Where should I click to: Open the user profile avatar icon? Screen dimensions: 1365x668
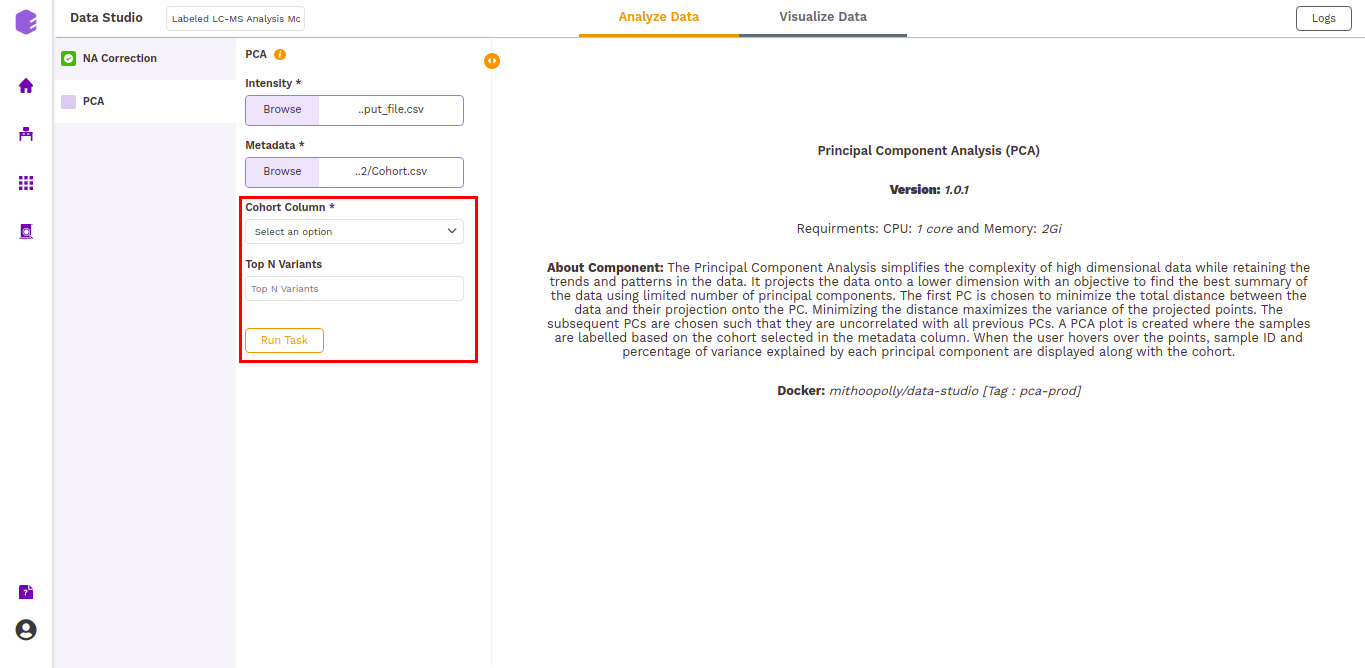tap(26, 630)
